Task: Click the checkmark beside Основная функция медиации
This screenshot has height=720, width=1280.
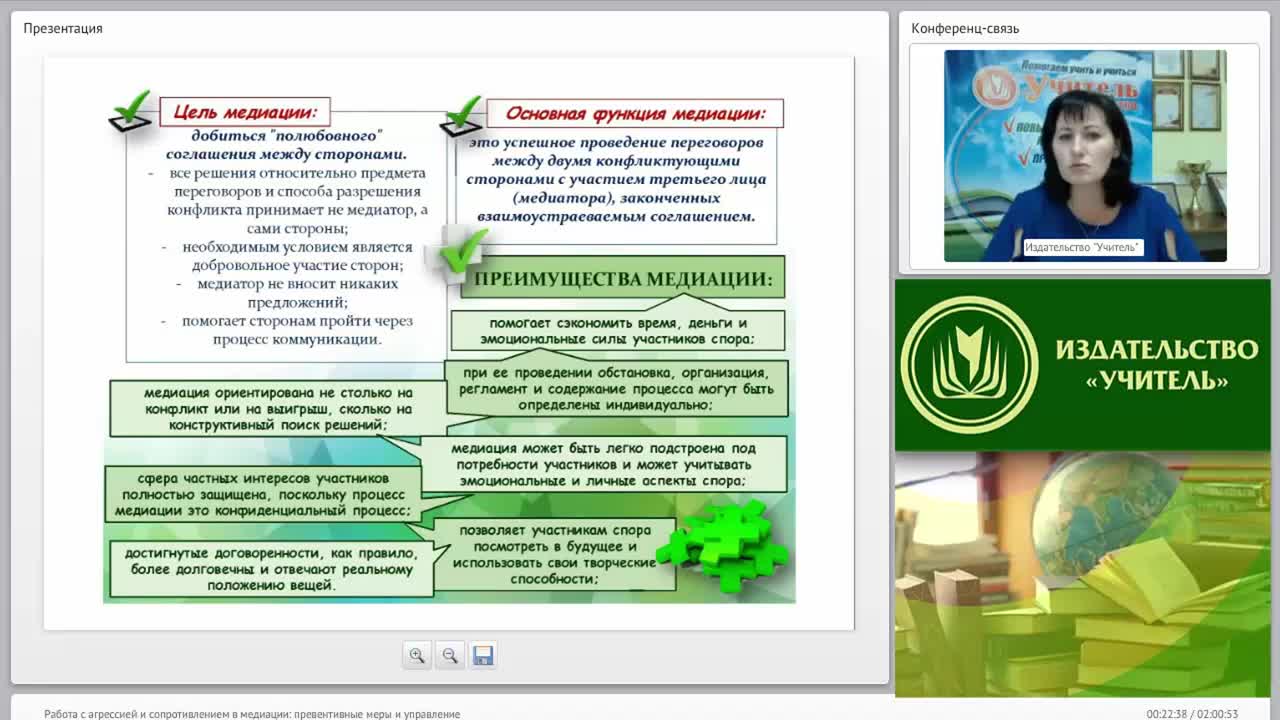Action: tap(461, 118)
